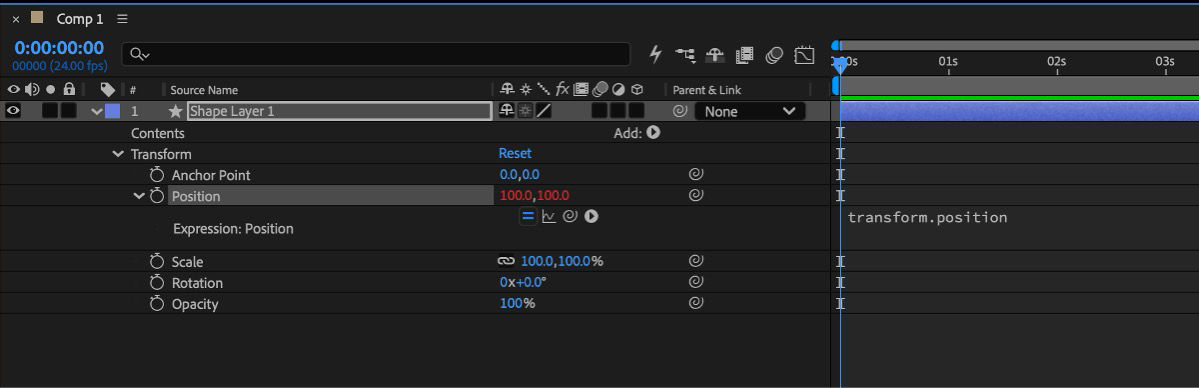Image resolution: width=1199 pixels, height=388 pixels.
Task: Toggle motion blur box on Shape Layer 1
Action: point(600,111)
